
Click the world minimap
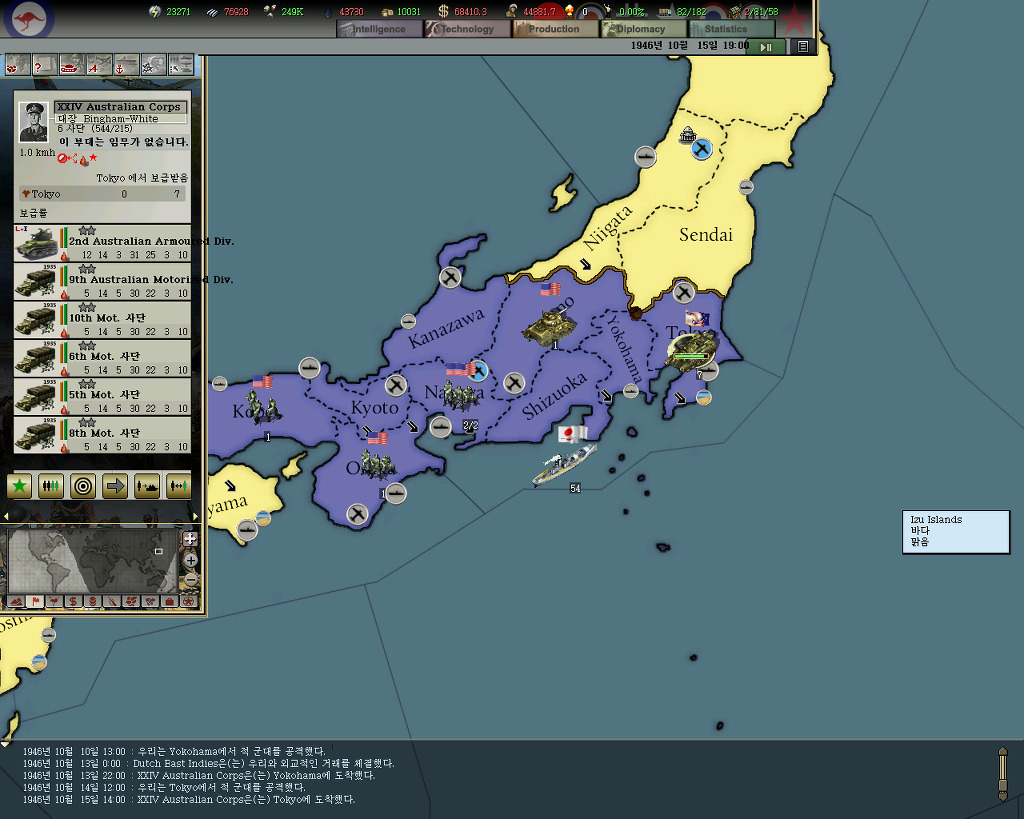pyautogui.click(x=93, y=560)
